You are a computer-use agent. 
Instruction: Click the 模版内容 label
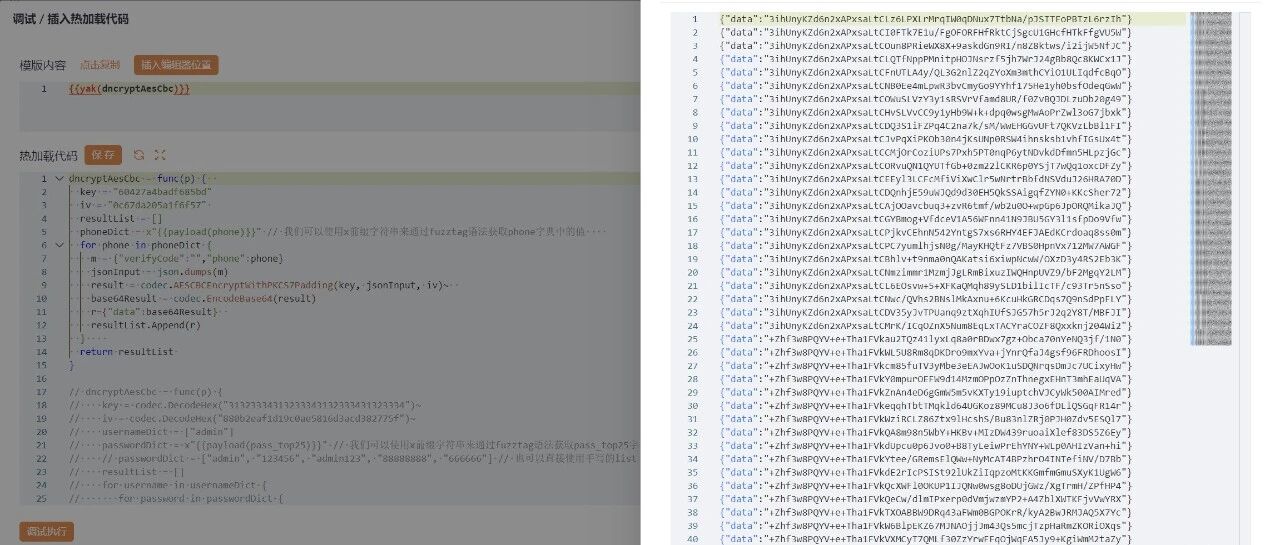(43, 65)
